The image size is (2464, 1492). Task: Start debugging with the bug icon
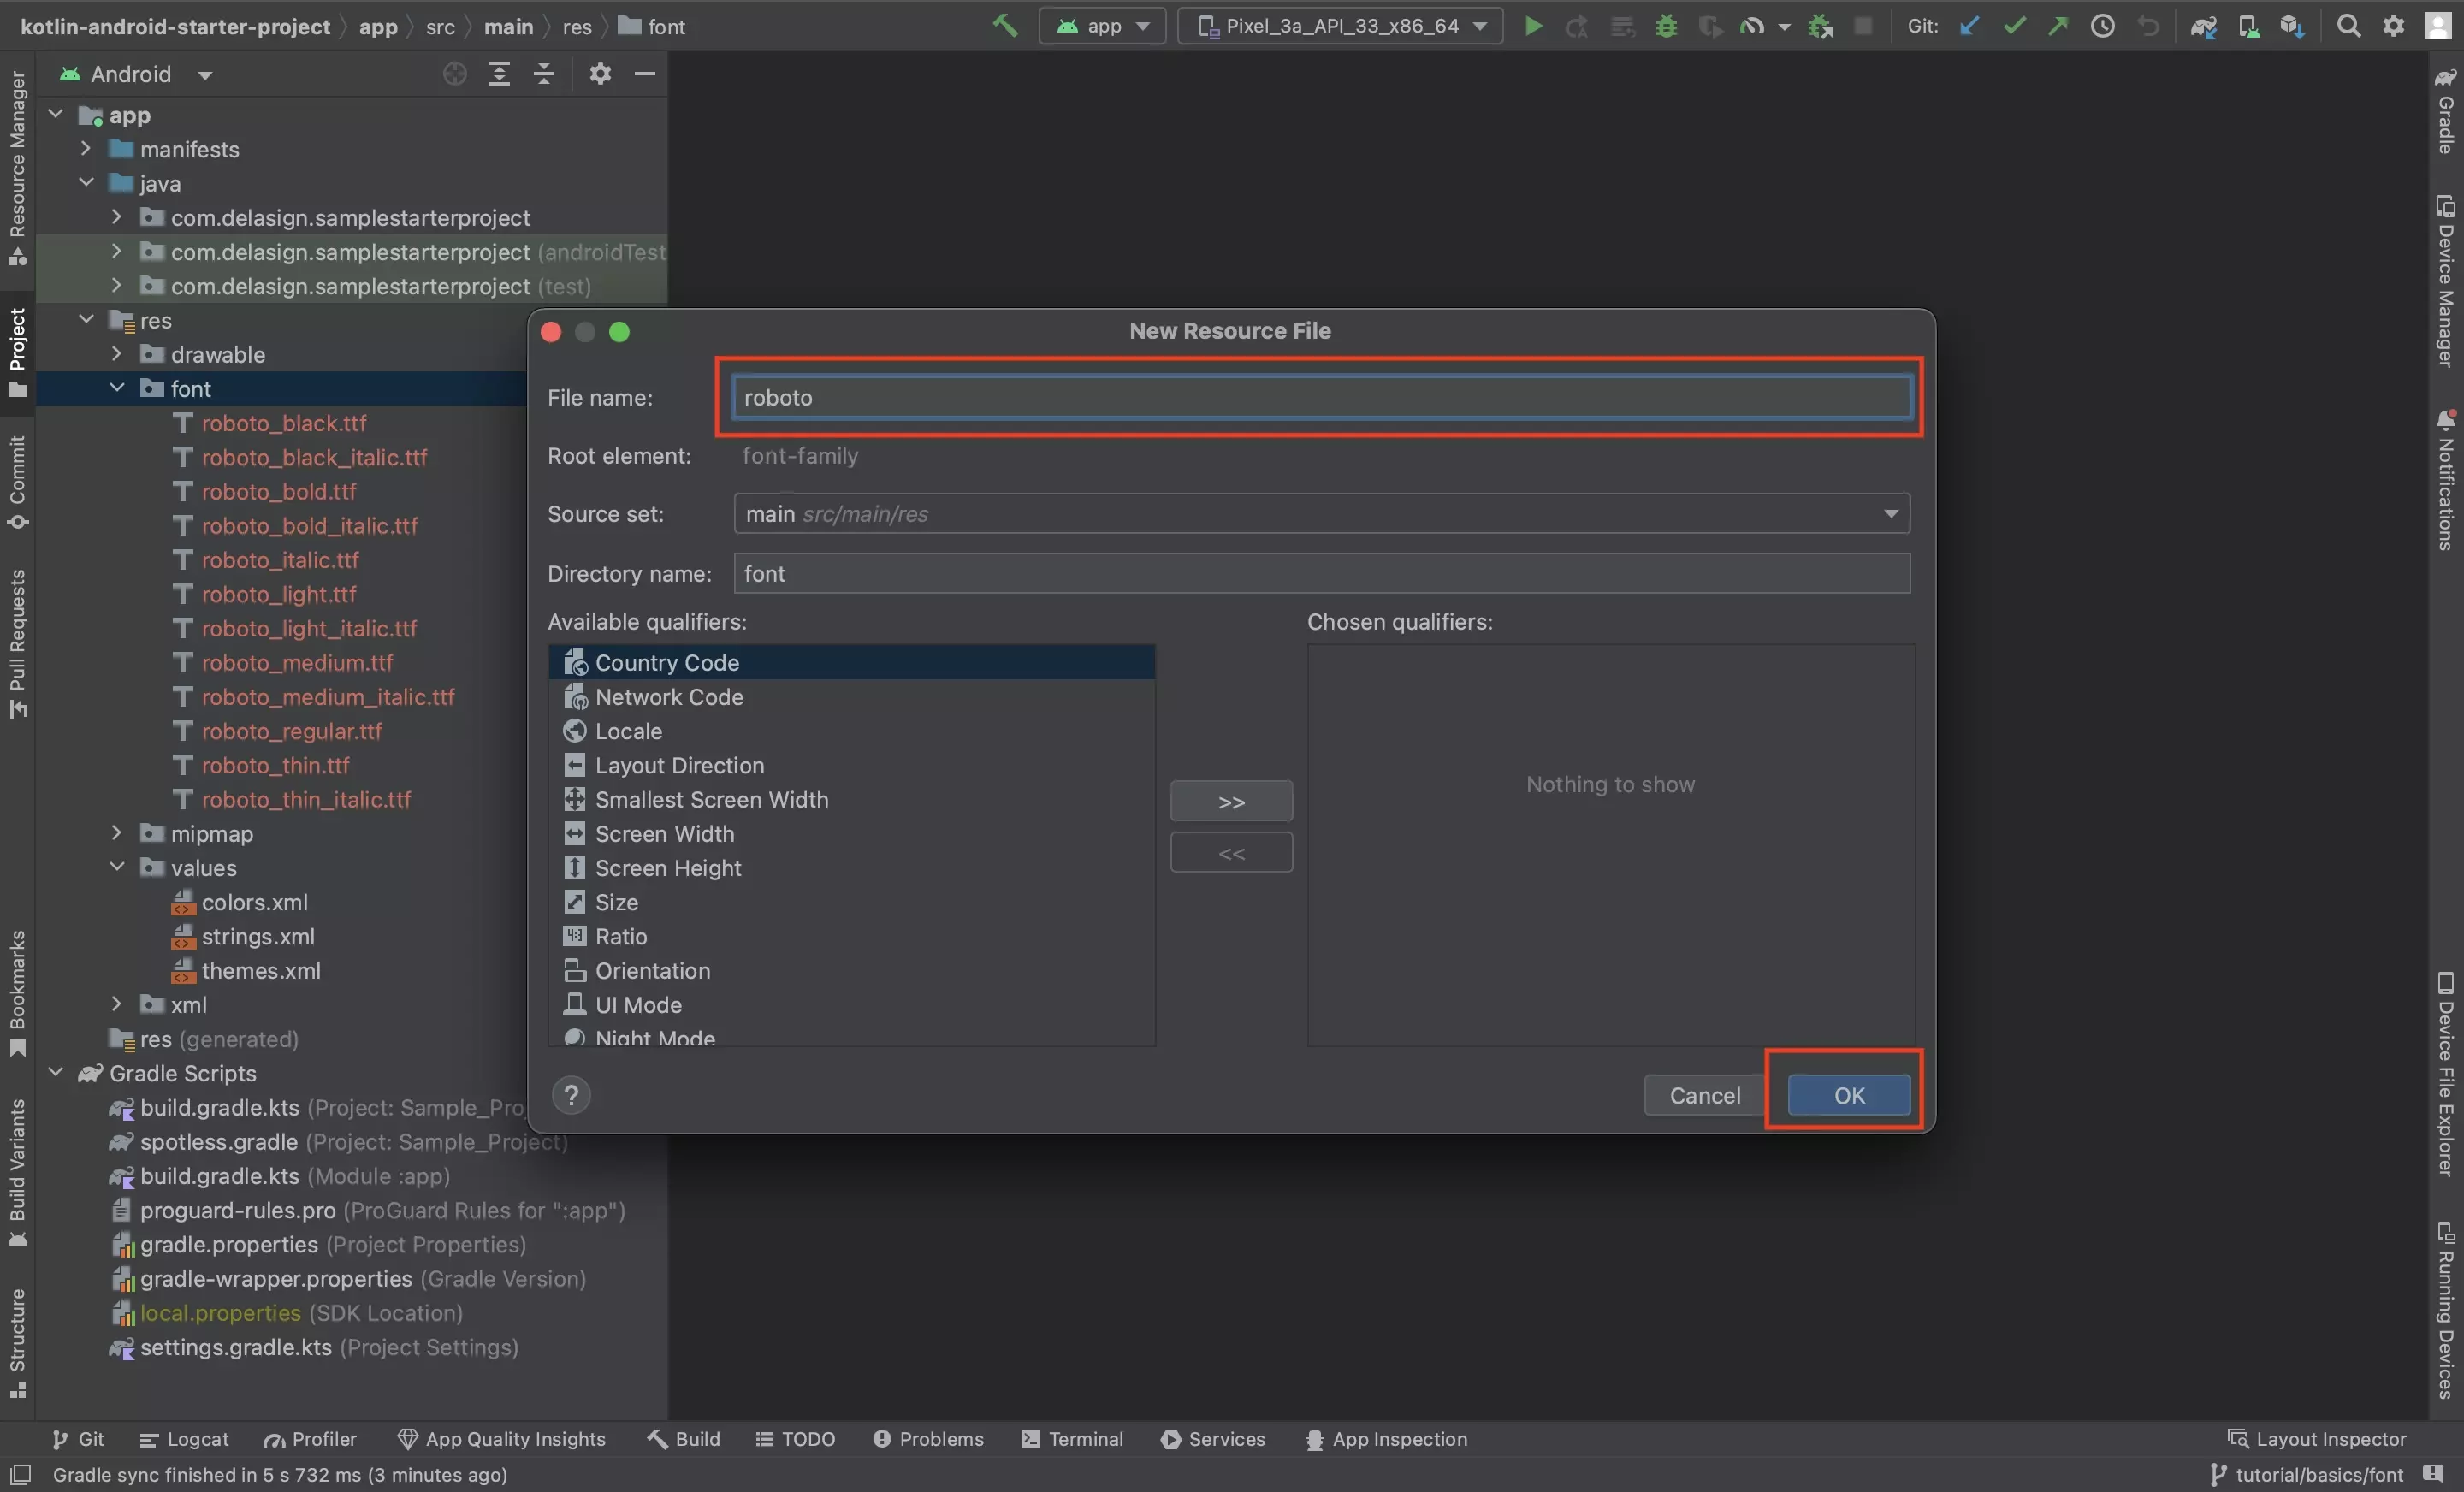click(x=1666, y=26)
